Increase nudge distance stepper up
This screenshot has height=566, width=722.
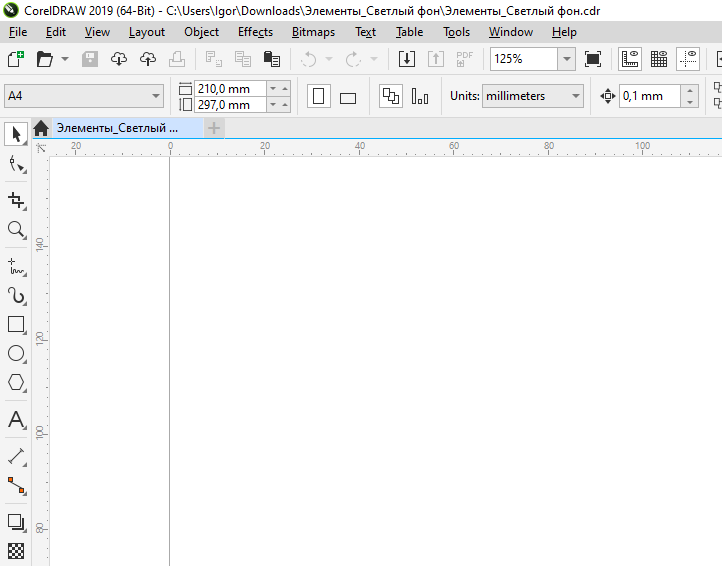coord(690,90)
